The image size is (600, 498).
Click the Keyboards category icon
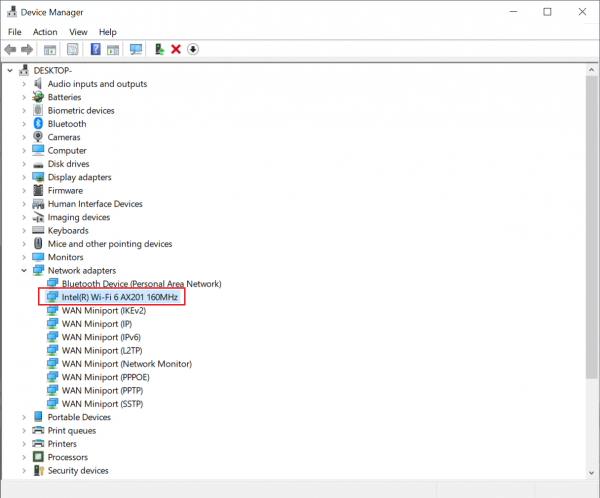pos(38,230)
